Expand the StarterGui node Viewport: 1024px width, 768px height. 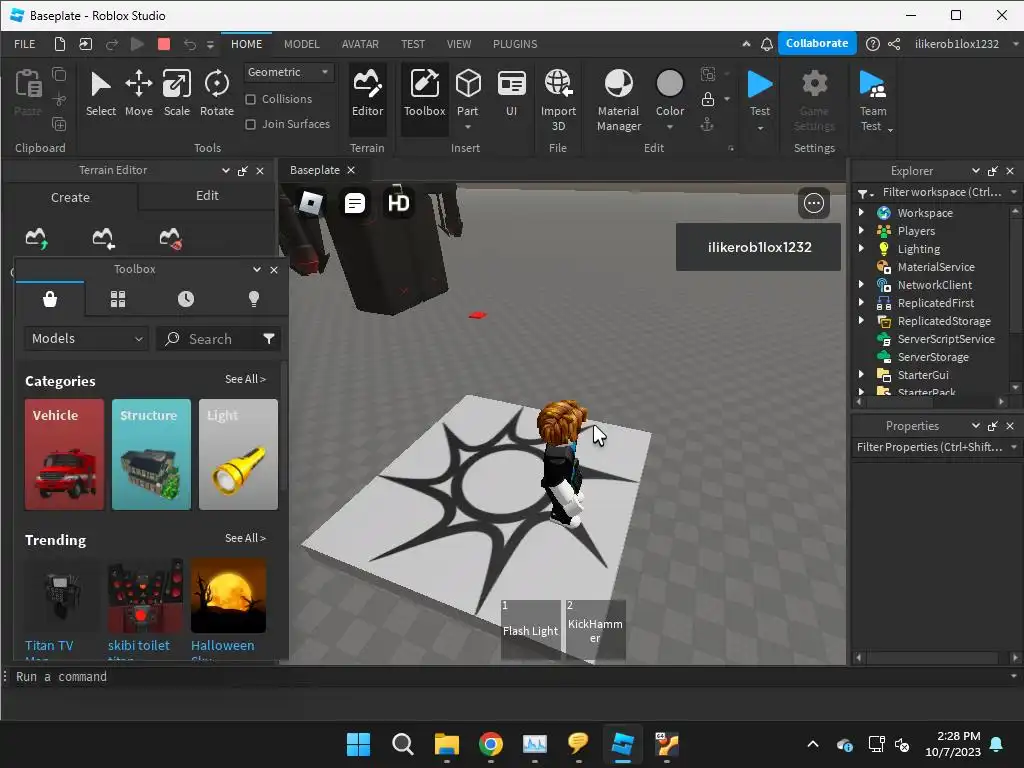tap(861, 374)
